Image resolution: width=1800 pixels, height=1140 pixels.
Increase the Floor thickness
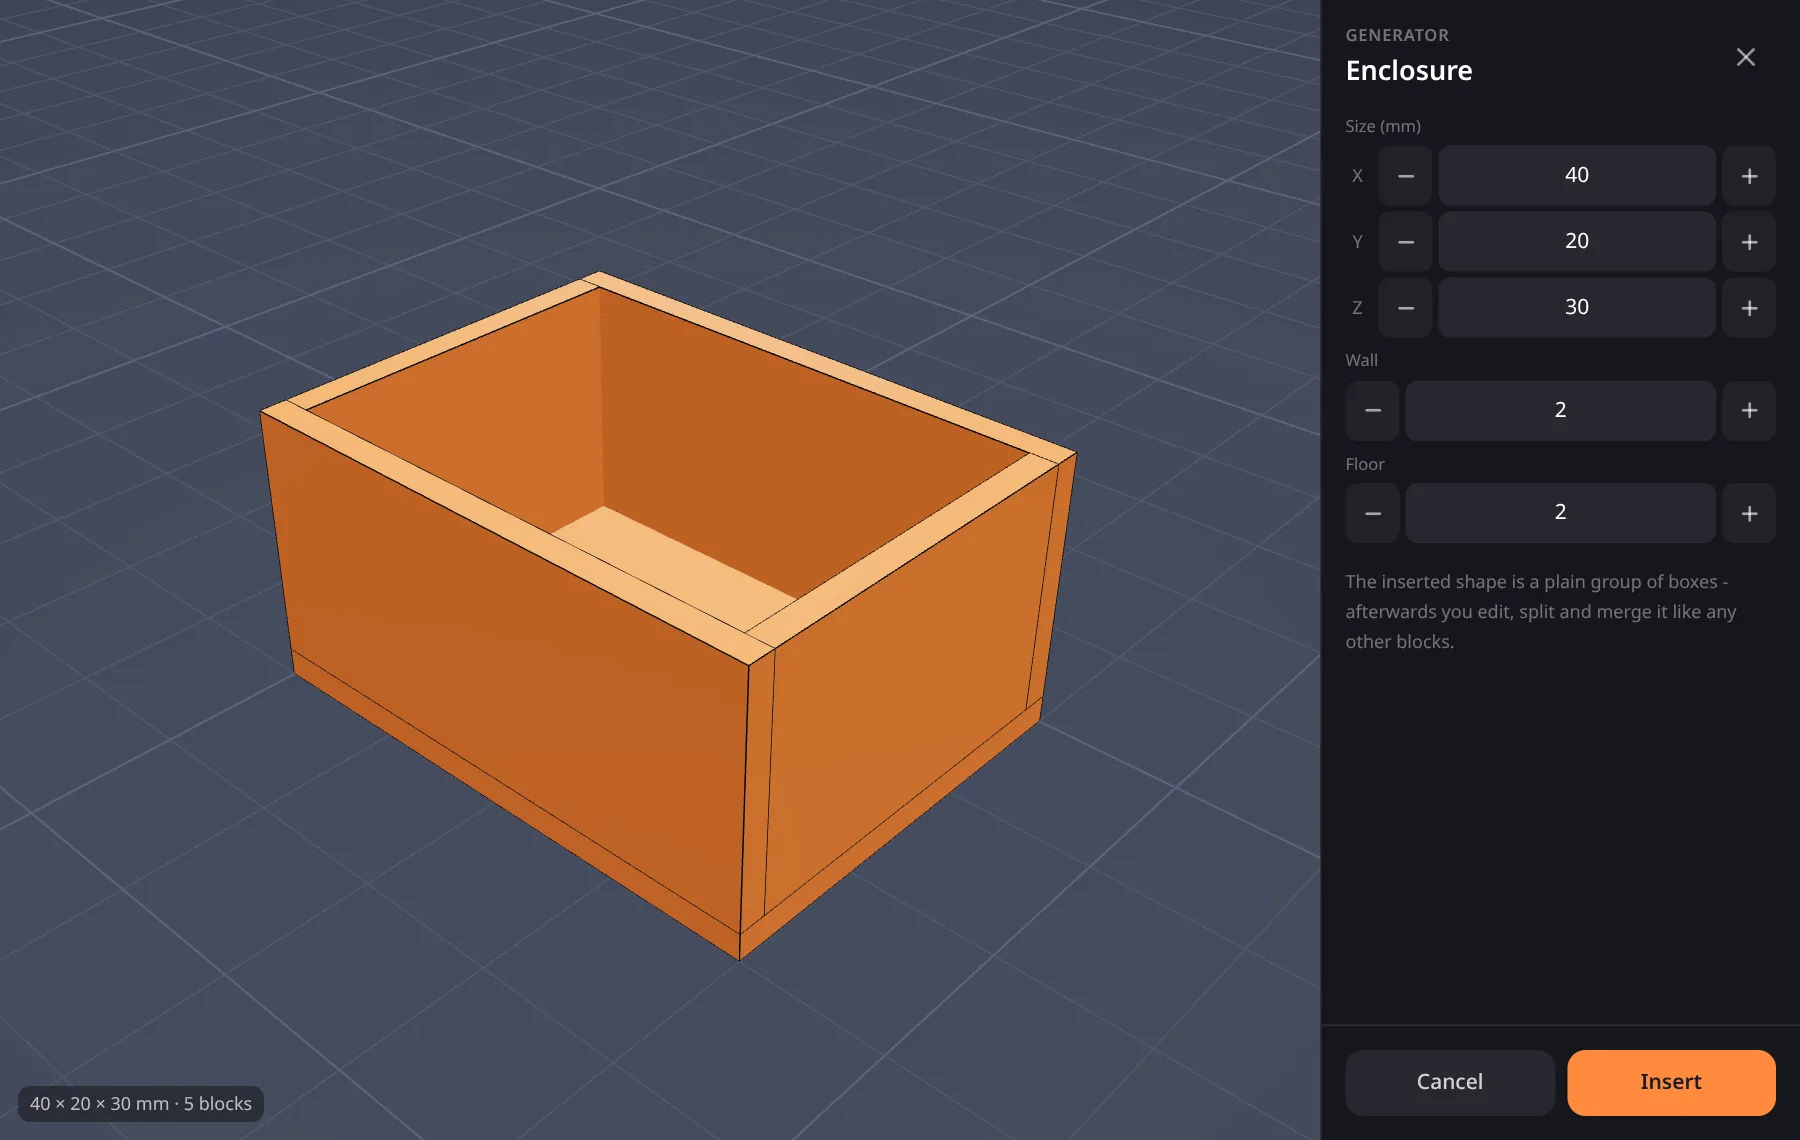[x=1749, y=513]
